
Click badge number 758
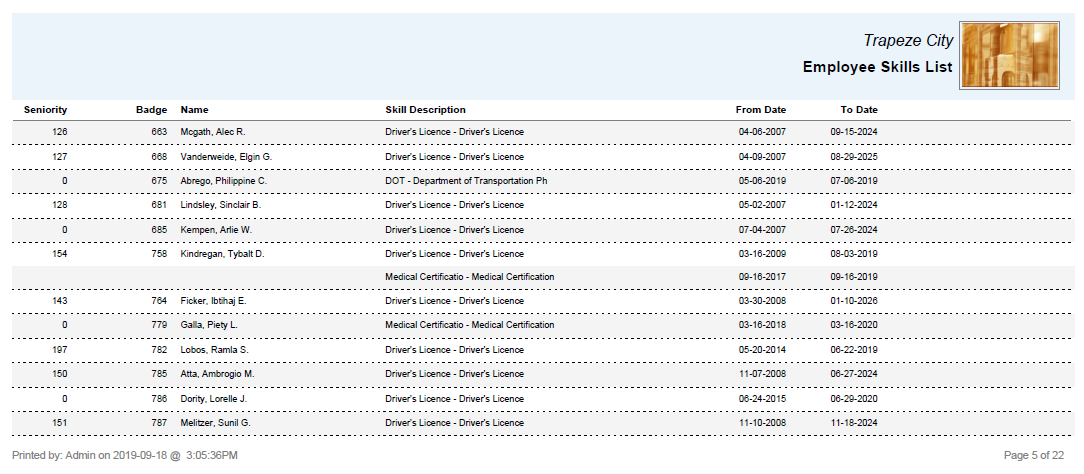(159, 254)
